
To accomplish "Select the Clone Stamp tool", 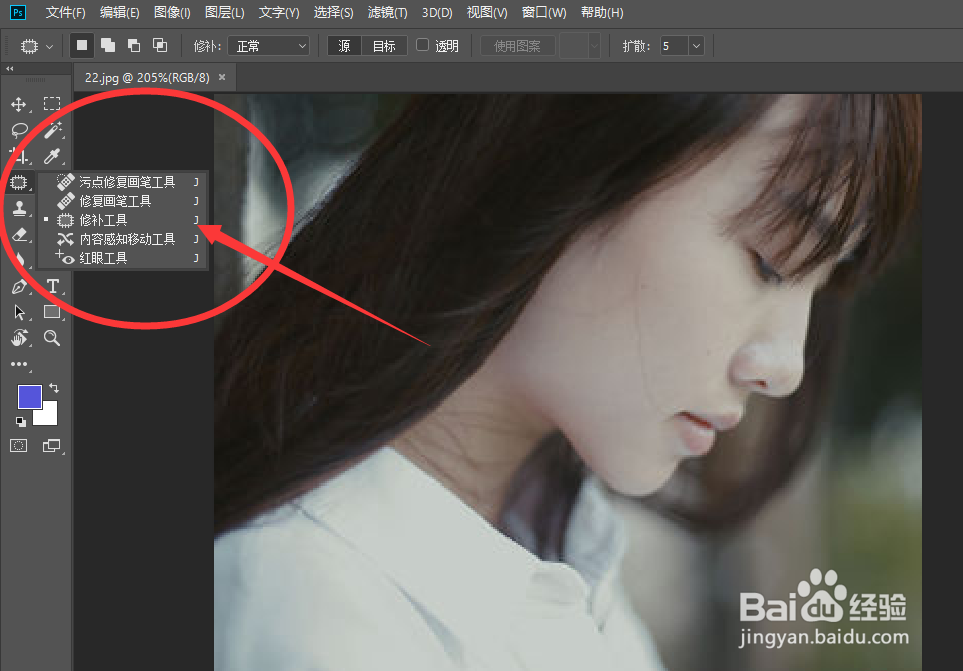I will tap(19, 209).
